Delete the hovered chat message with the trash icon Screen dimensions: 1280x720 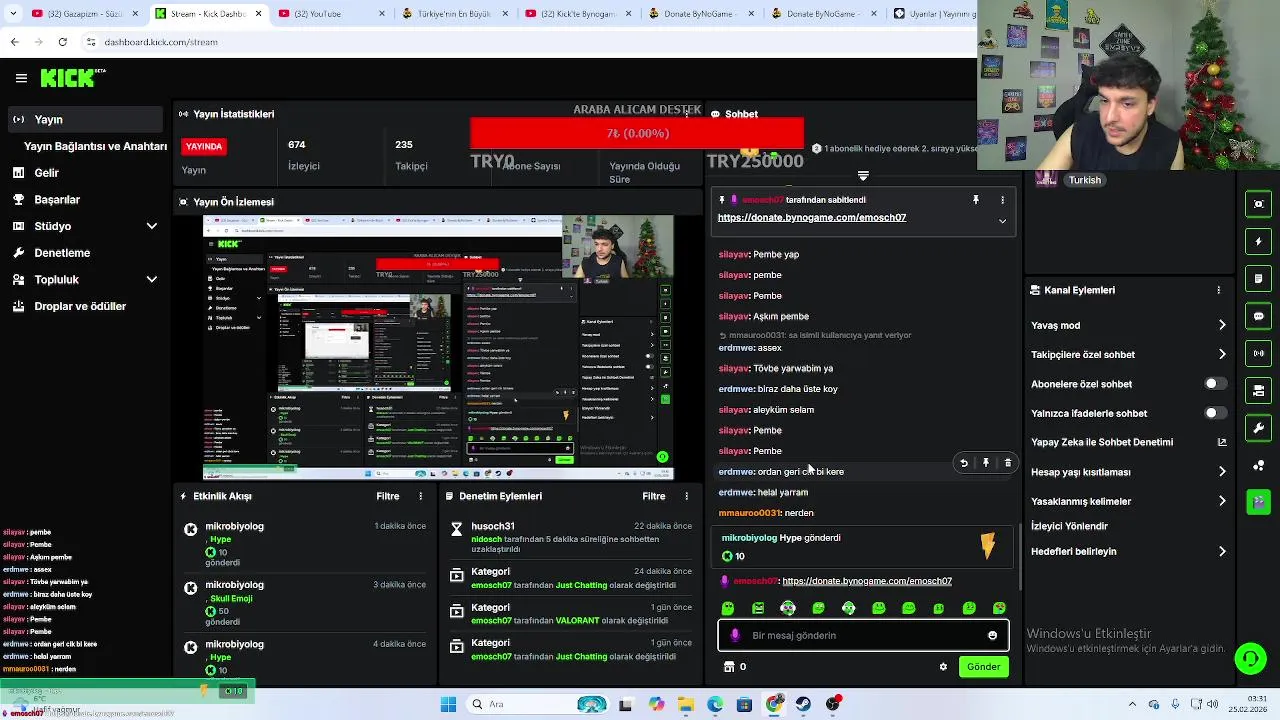tap(1008, 463)
